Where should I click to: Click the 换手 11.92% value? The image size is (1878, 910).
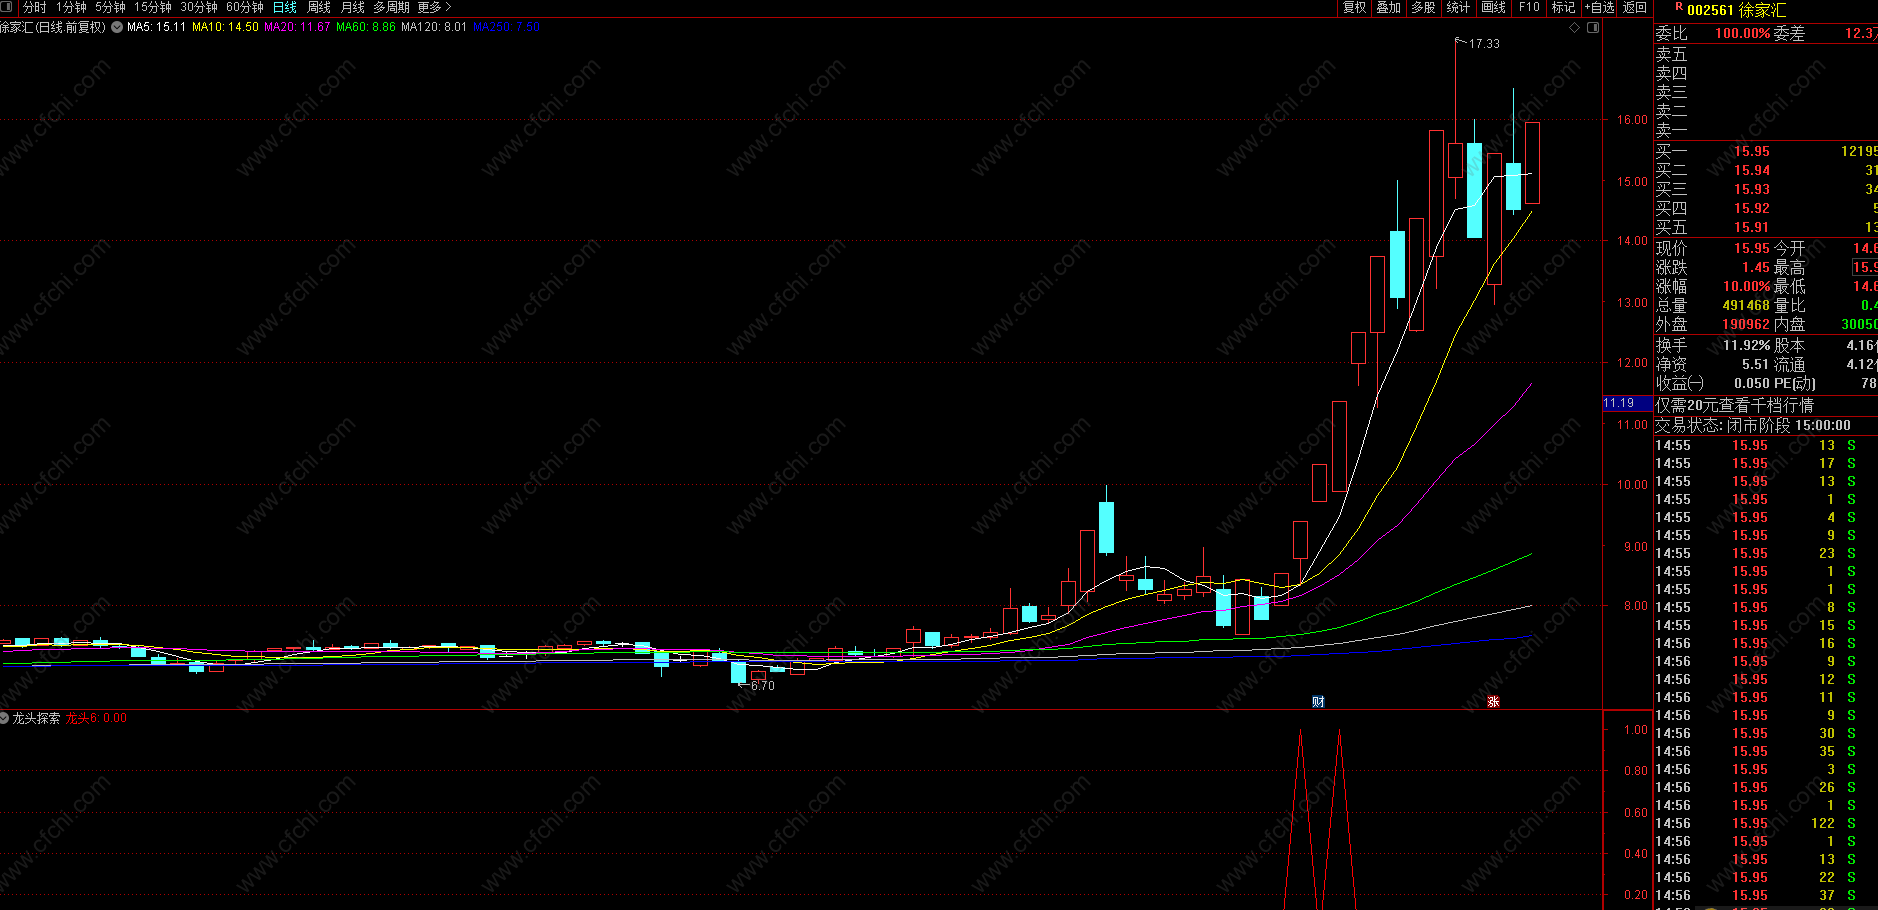1747,345
